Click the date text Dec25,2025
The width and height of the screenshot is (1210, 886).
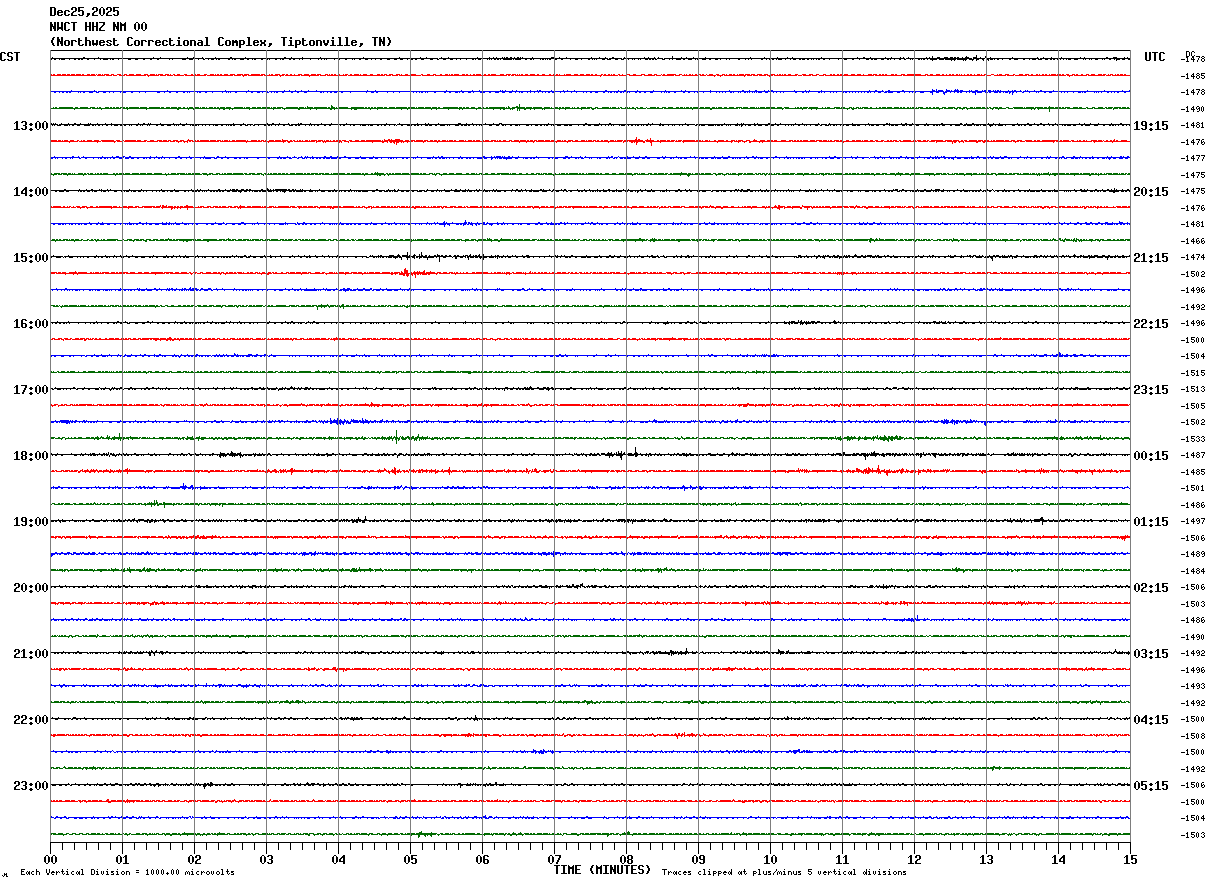click(x=84, y=12)
